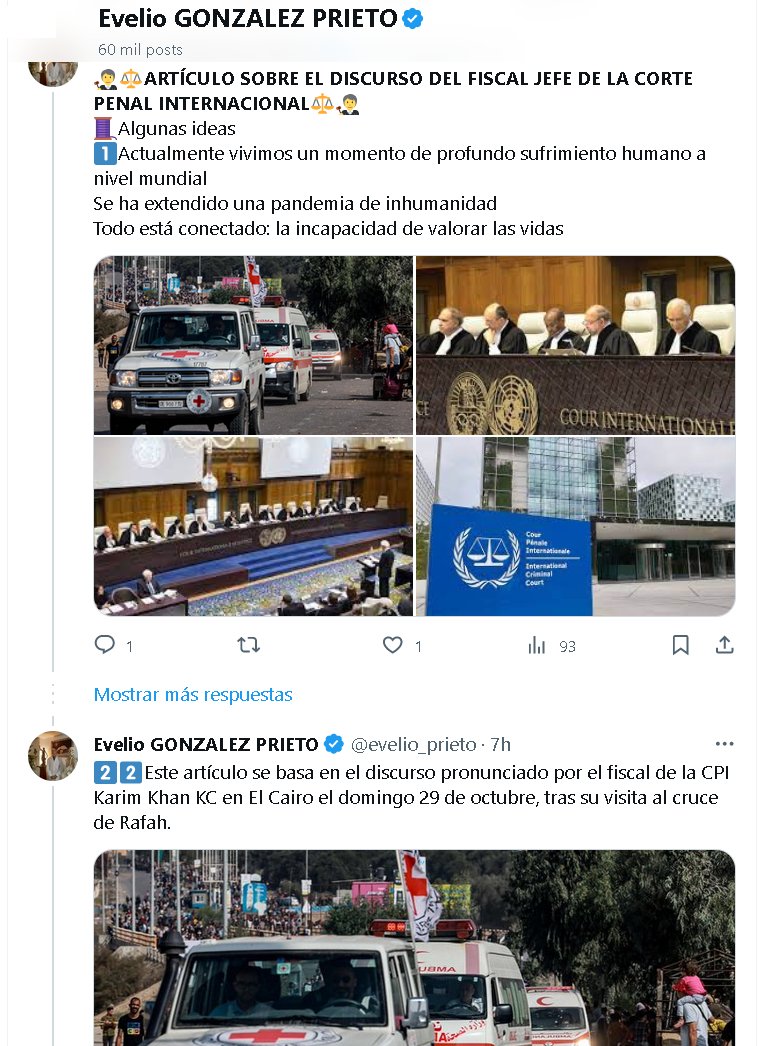Viewport: 768px width, 1046px height.
Task: Click the verified badge beside header name
Action: [x=413, y=19]
